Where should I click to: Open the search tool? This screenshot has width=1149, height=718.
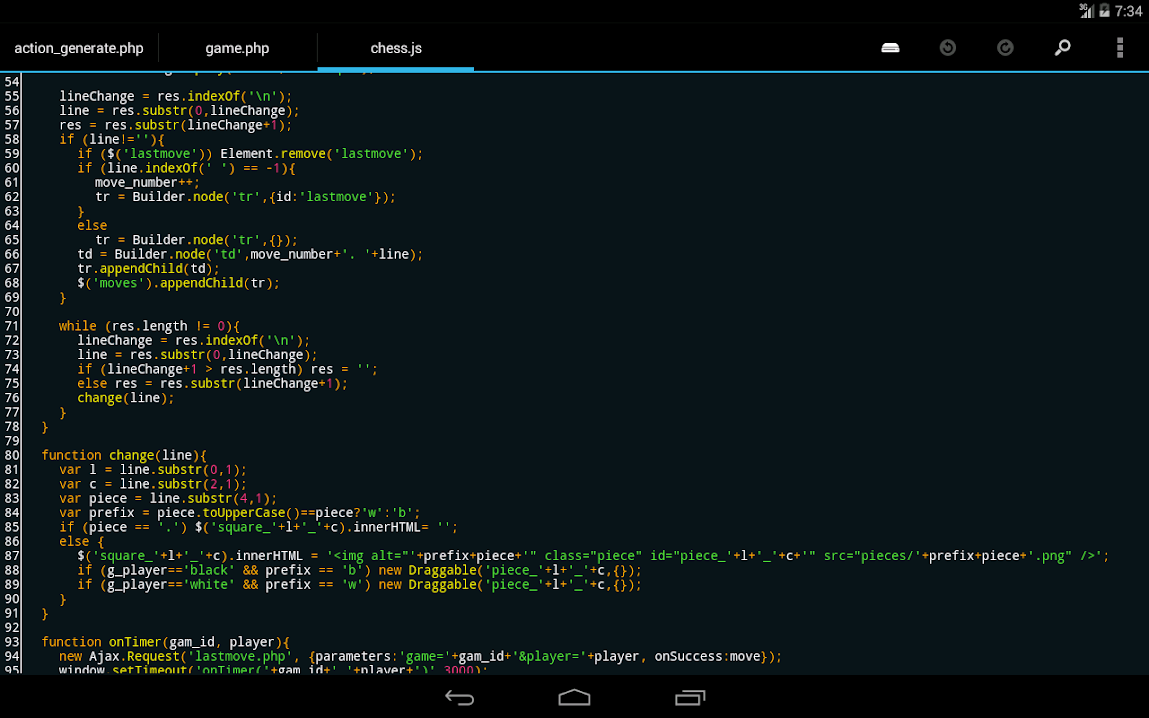(1062, 47)
